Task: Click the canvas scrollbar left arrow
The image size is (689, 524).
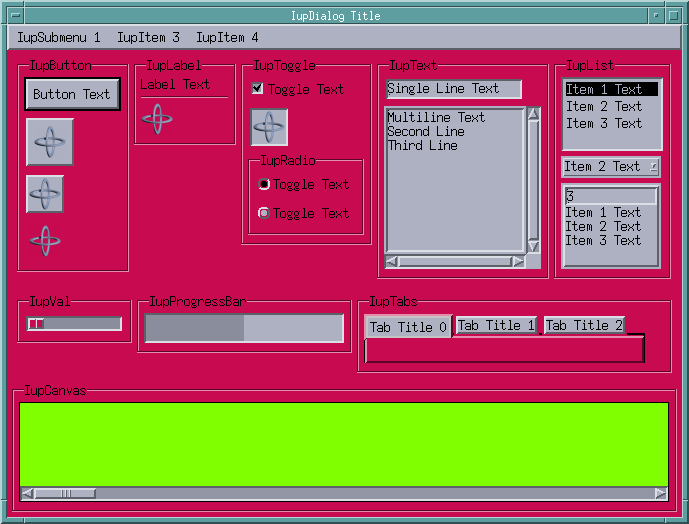Action: click(x=27, y=494)
